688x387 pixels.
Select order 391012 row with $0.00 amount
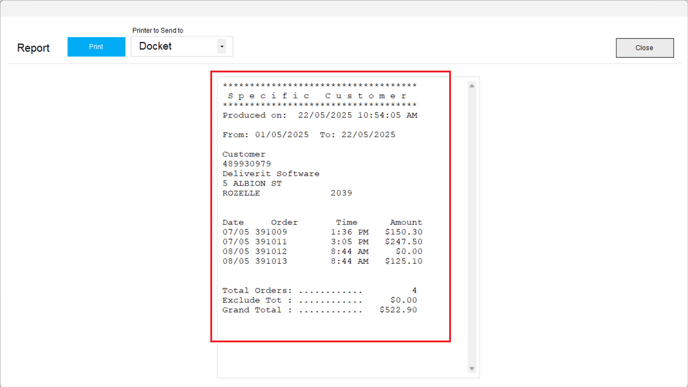click(x=322, y=251)
